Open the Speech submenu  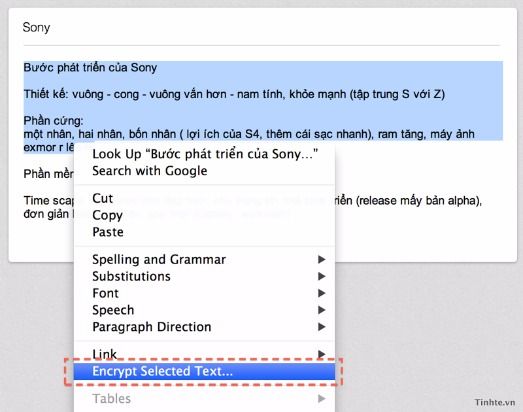pyautogui.click(x=204, y=310)
